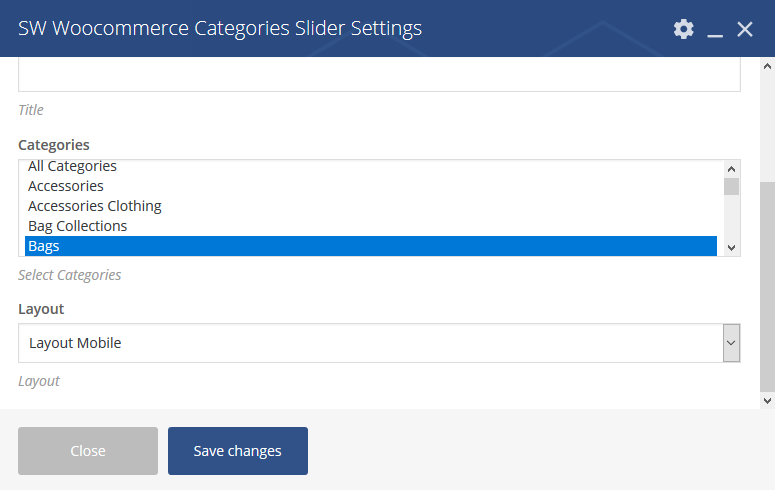Click the dialog scrollbar up arrow
Screen dimensions: 775x490
(767, 66)
